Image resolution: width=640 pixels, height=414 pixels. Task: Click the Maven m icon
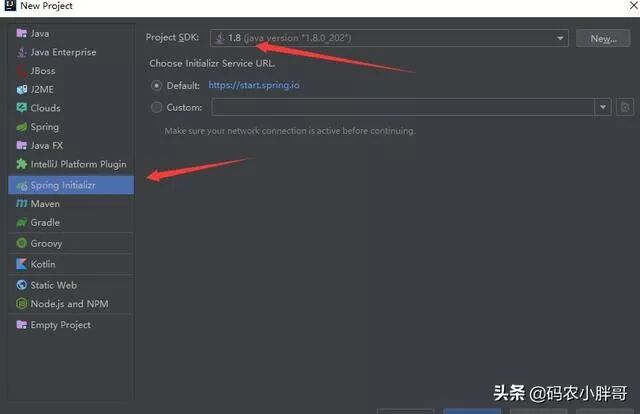21,203
